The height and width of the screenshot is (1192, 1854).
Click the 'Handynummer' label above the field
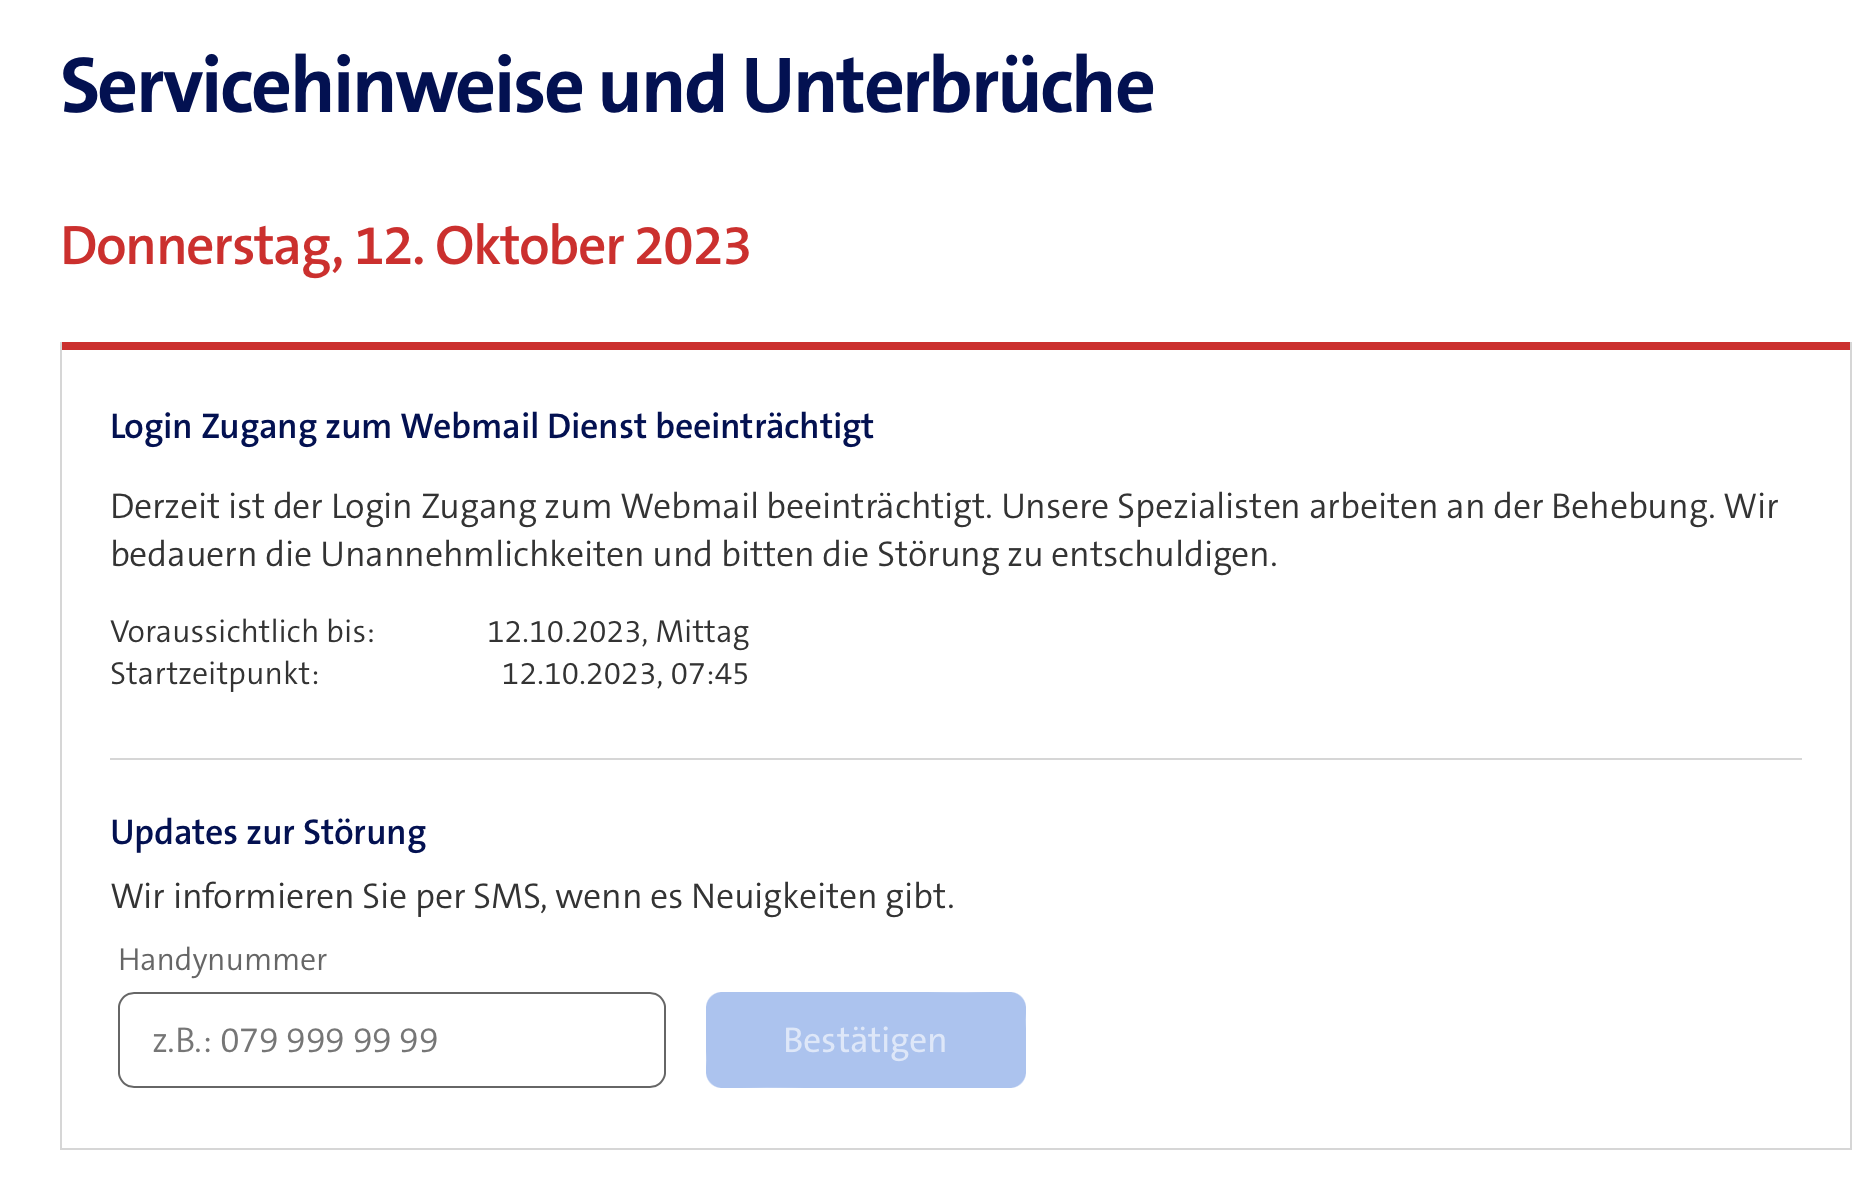(222, 960)
